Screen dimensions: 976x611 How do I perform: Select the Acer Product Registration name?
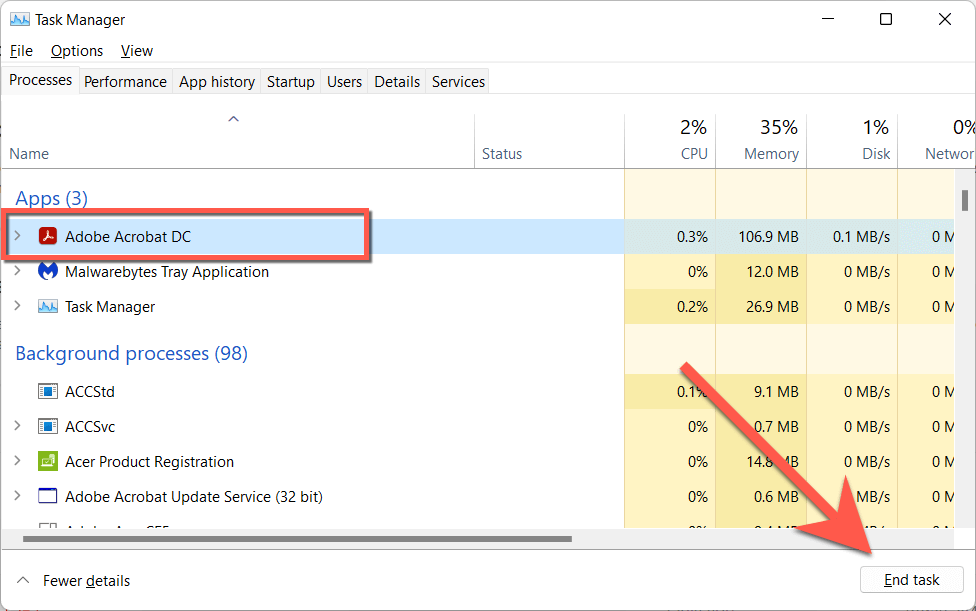coord(149,462)
